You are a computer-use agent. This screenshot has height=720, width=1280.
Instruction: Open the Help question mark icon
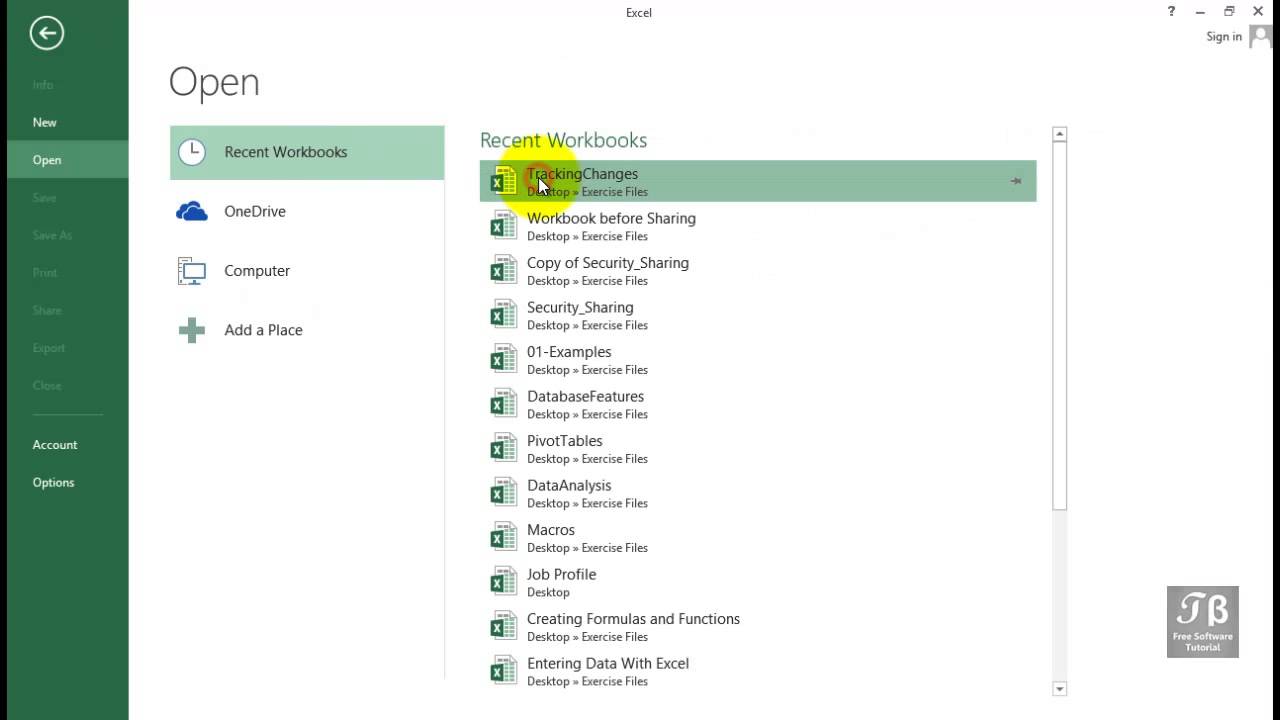[1171, 12]
